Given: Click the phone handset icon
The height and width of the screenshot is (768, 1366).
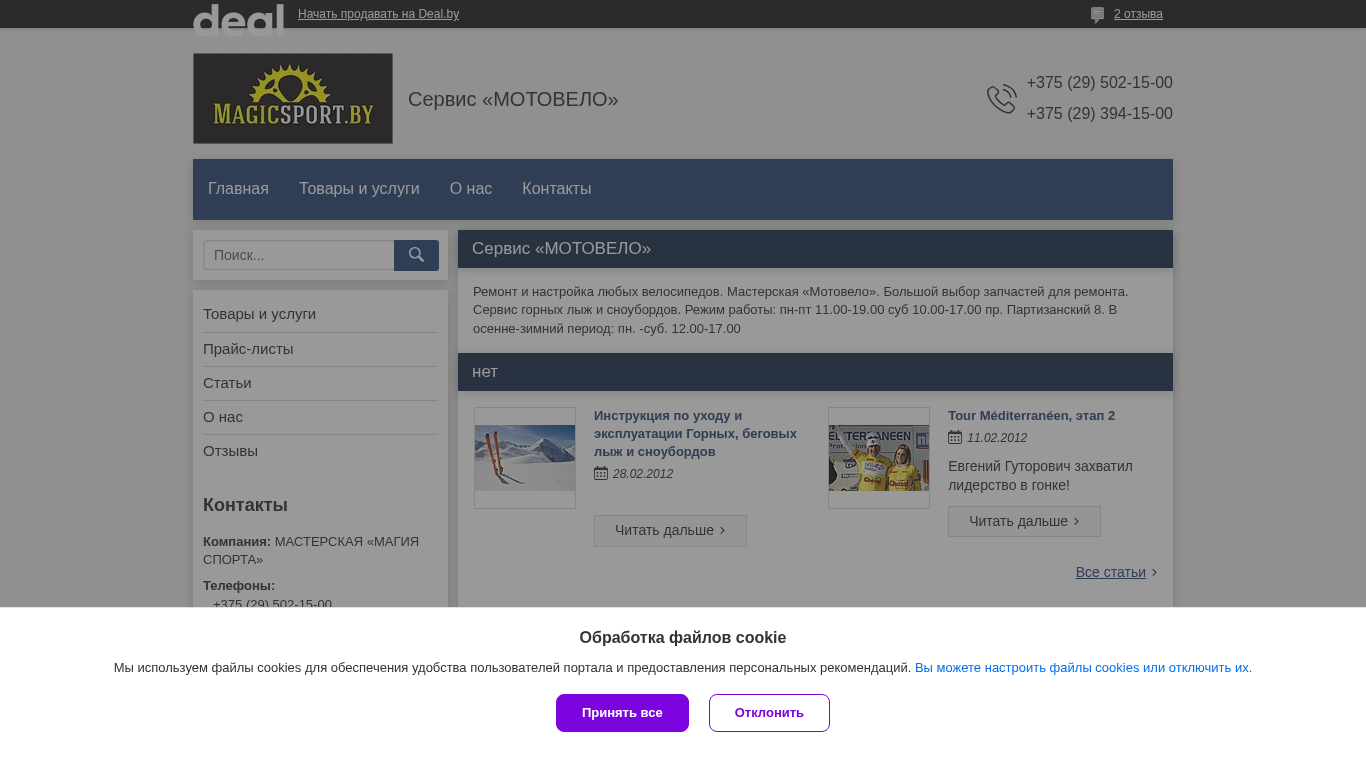Looking at the screenshot, I should (1001, 99).
